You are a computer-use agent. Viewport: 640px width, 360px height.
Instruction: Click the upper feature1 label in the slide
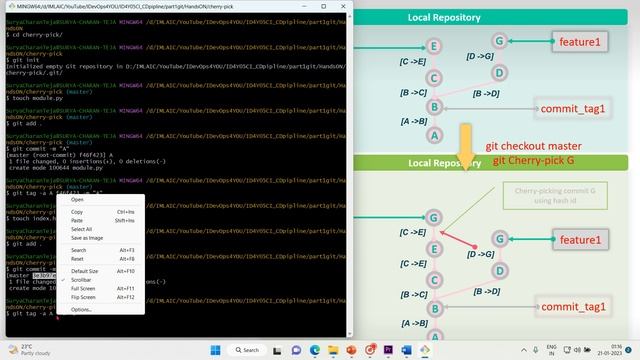[580, 42]
